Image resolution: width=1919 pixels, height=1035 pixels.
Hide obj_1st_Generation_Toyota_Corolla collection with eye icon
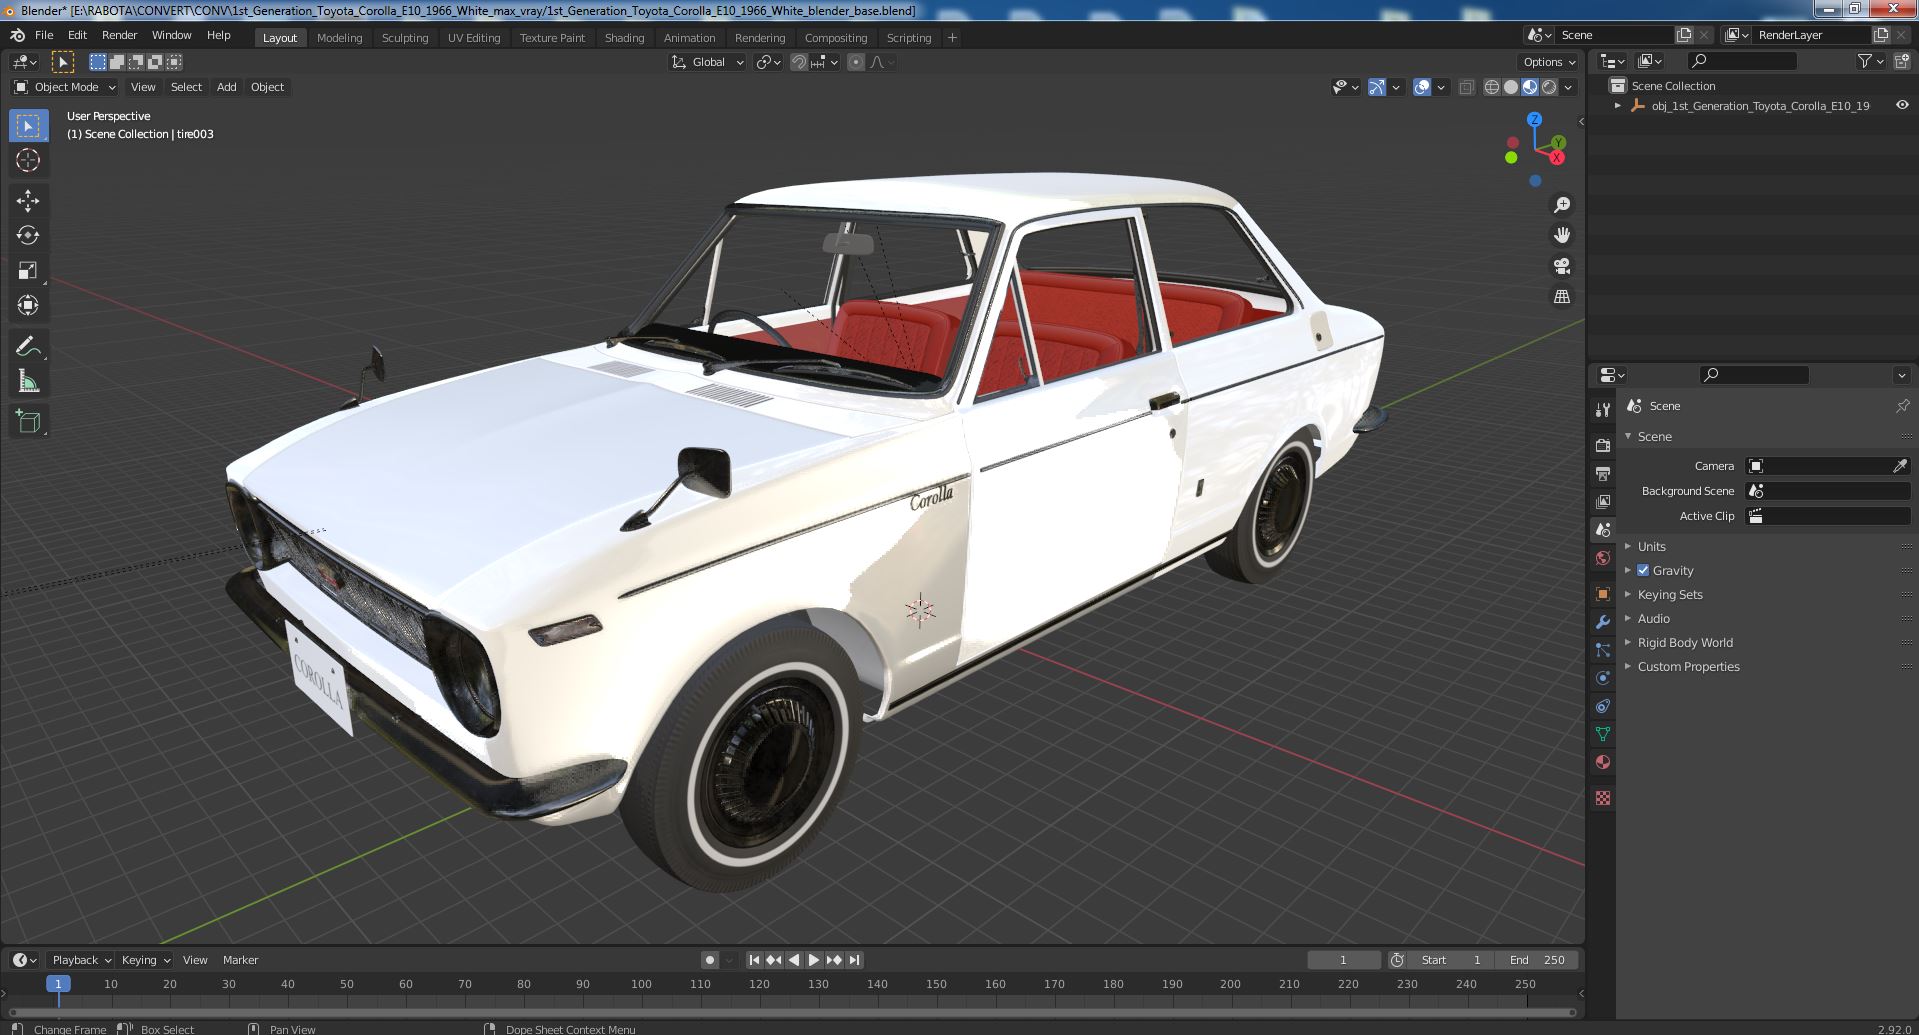(x=1902, y=105)
